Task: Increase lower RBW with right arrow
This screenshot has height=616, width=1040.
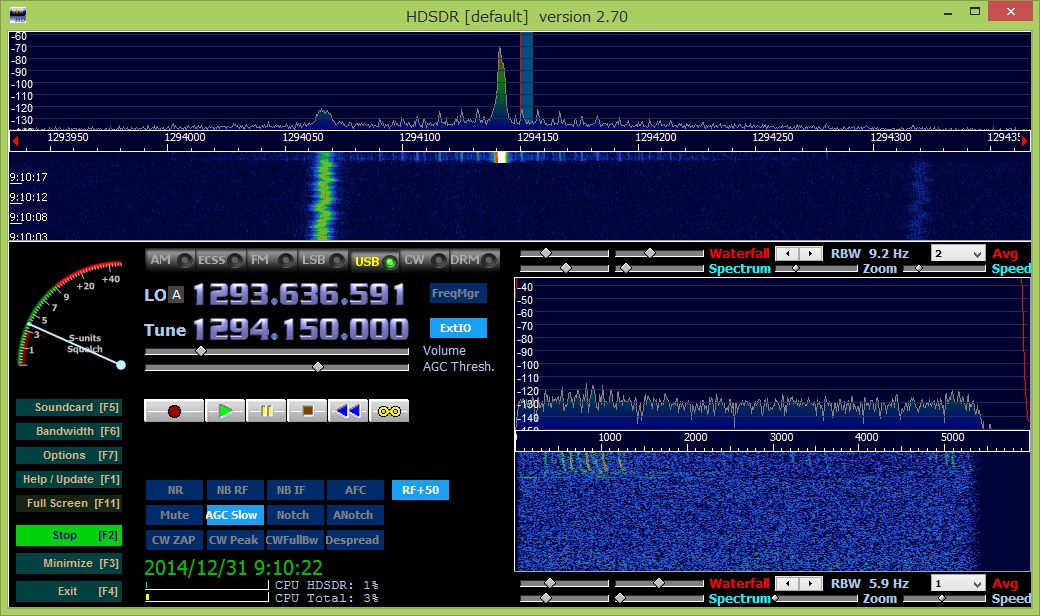Action: click(811, 584)
